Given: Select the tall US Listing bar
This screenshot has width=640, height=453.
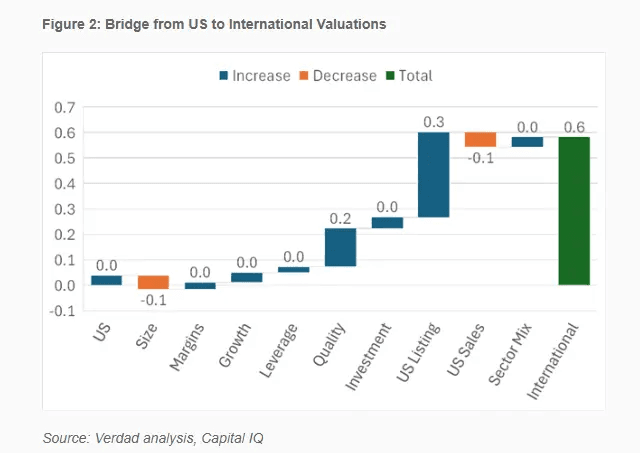Looking at the screenshot, I should tap(433, 175).
